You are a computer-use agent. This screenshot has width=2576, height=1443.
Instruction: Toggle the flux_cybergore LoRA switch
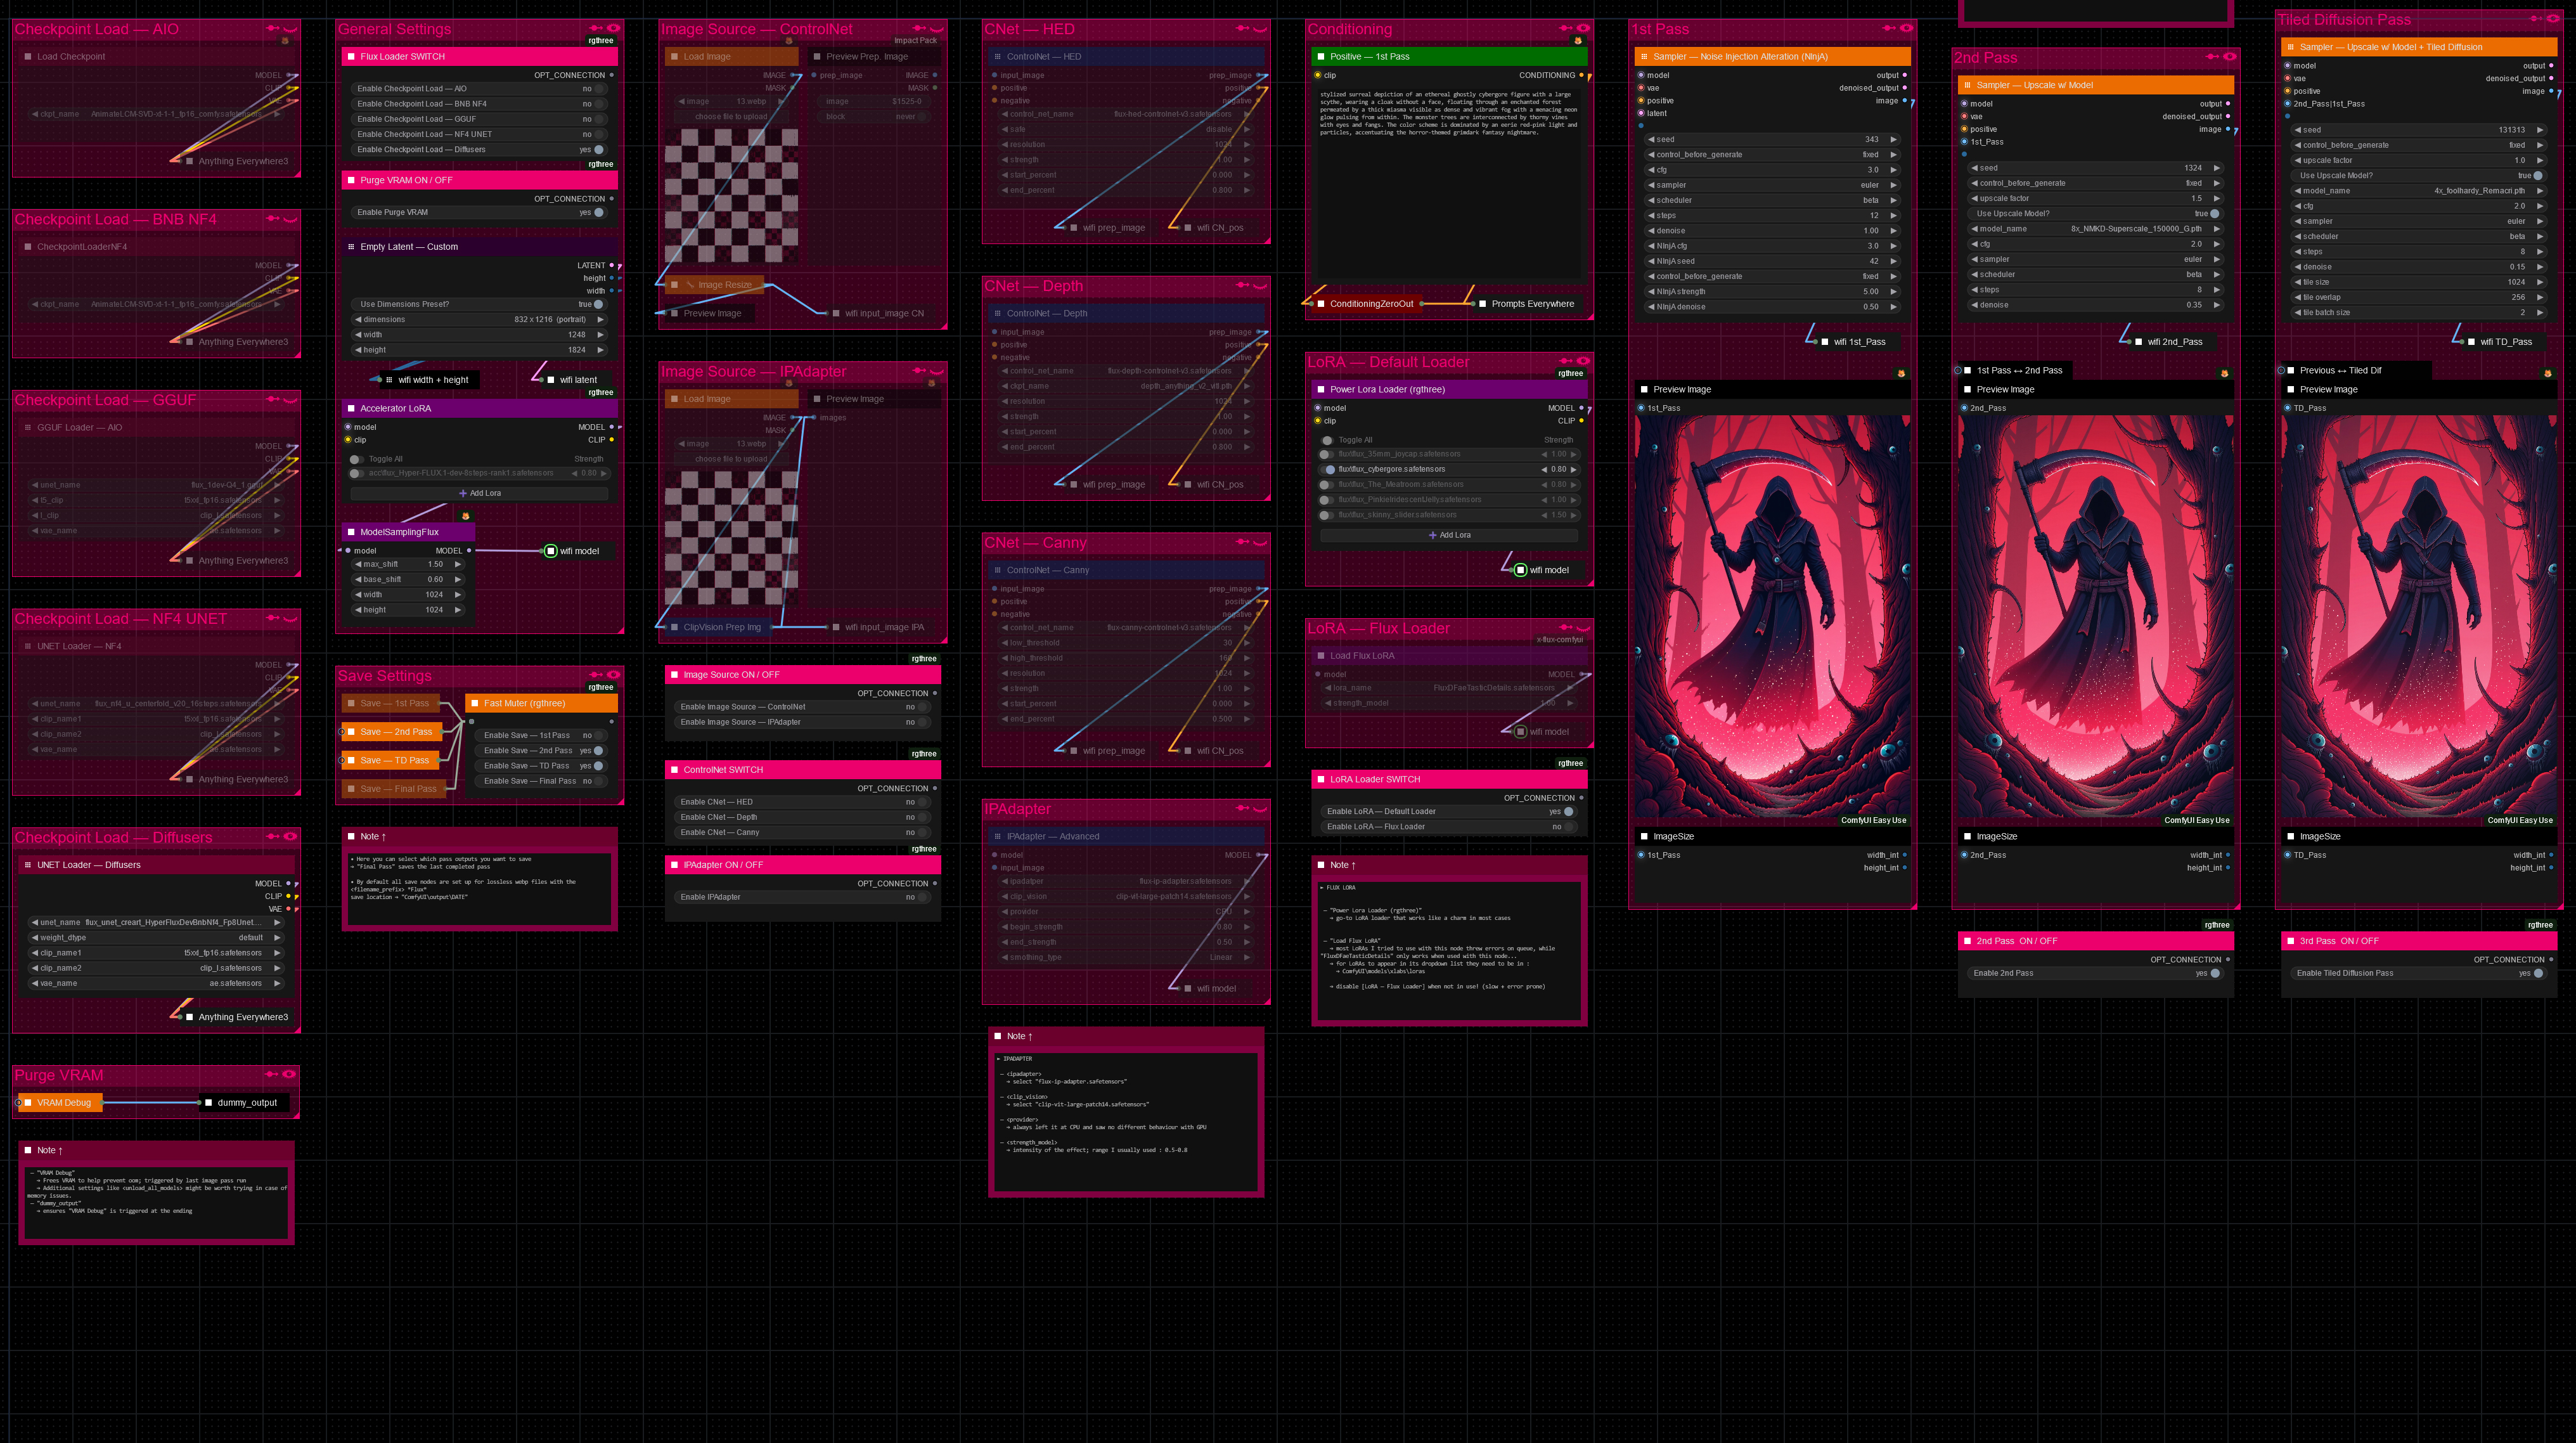1327,469
